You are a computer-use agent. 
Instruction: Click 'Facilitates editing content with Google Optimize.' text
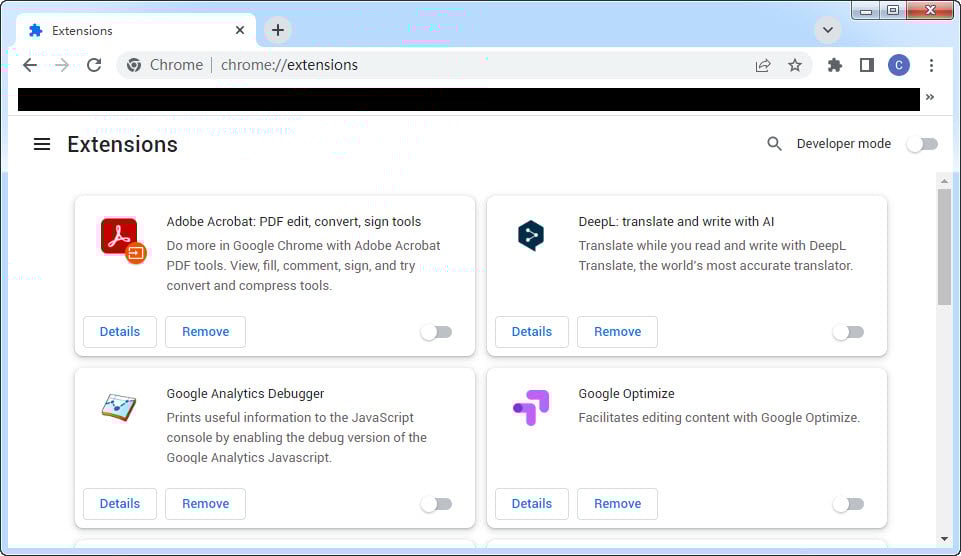pyautogui.click(x=719, y=417)
